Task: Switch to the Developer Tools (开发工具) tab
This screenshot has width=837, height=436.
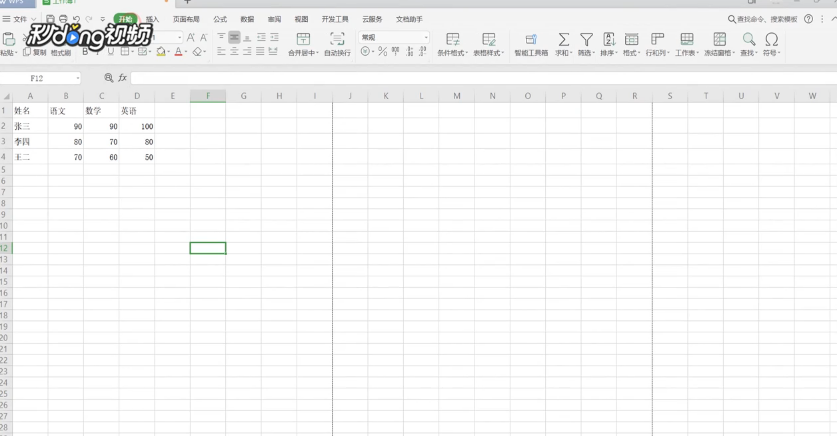Action: pos(335,19)
